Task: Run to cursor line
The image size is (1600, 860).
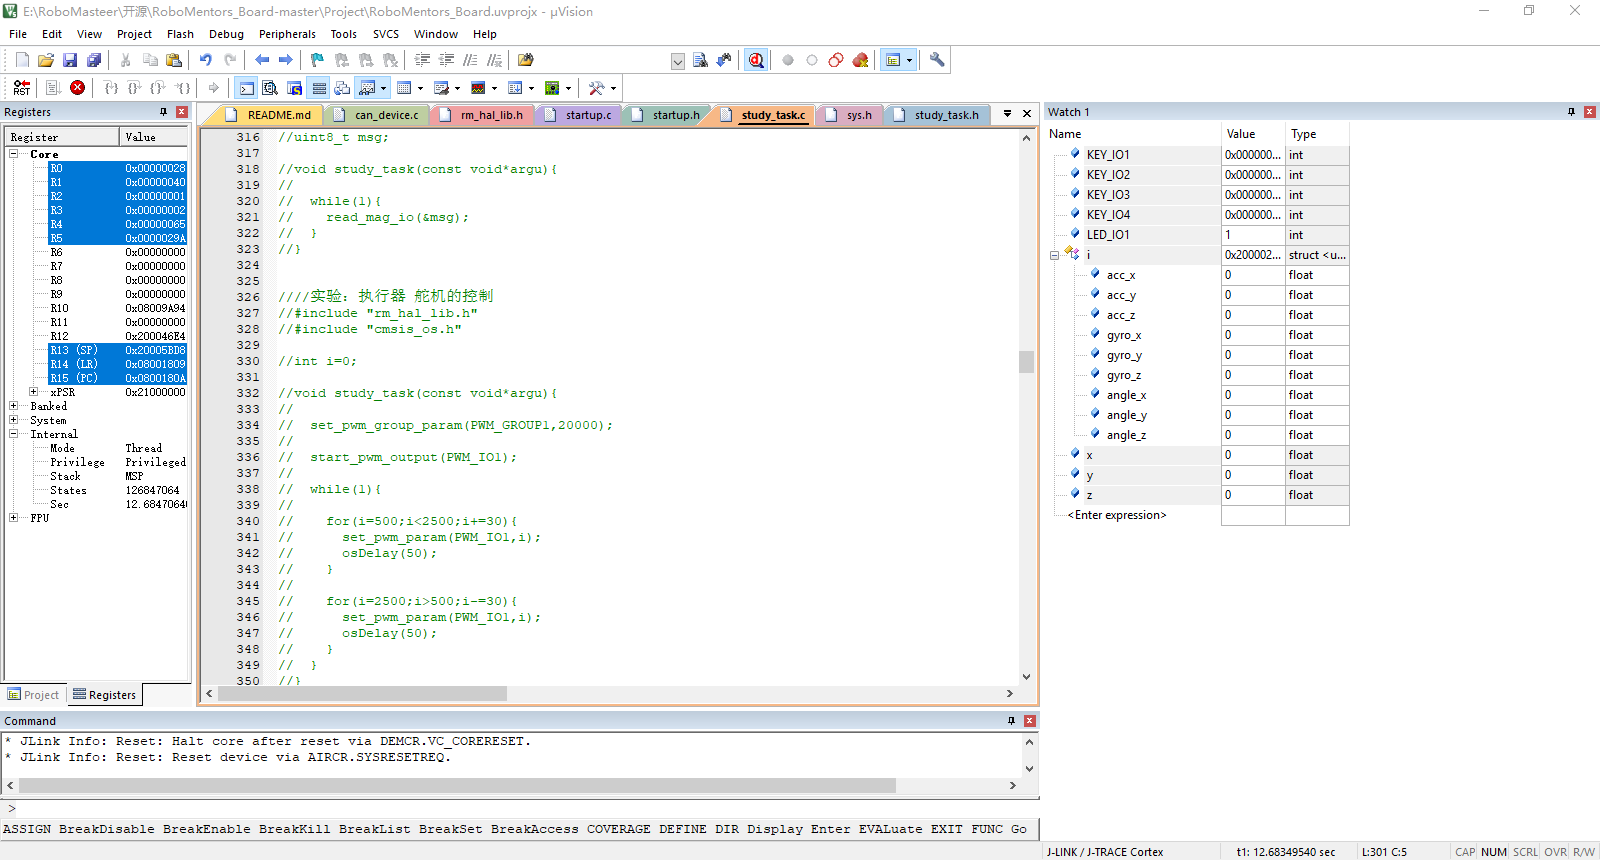Action: click(x=182, y=88)
